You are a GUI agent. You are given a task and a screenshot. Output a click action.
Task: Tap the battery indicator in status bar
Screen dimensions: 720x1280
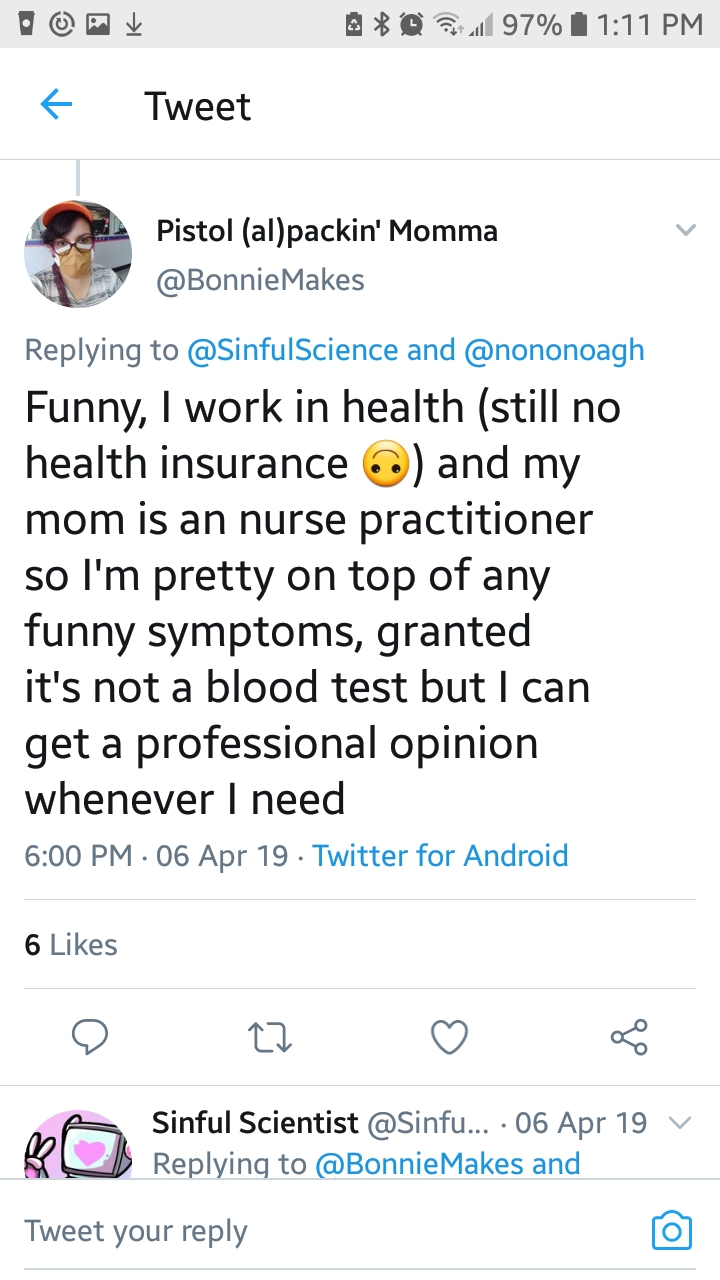tap(577, 25)
